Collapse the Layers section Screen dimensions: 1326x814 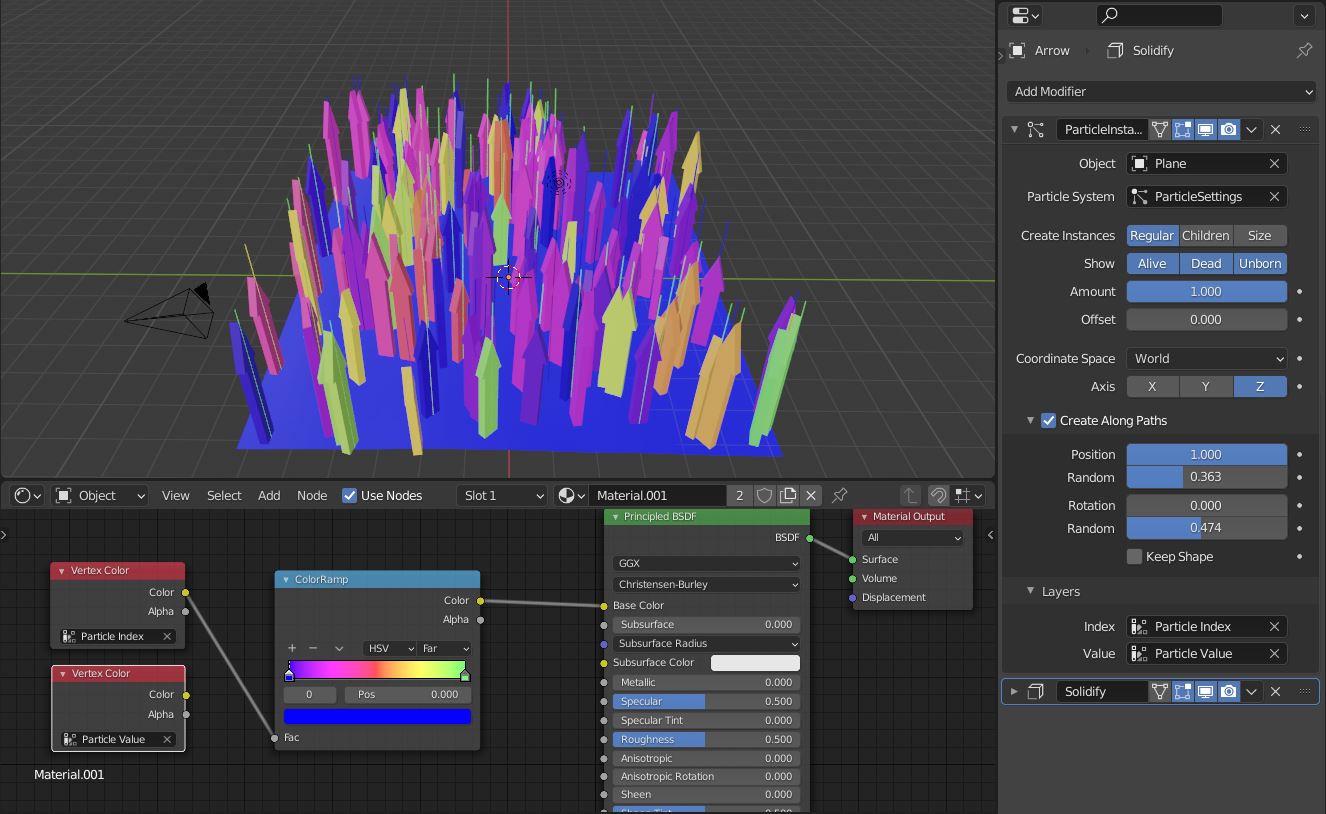click(1030, 591)
